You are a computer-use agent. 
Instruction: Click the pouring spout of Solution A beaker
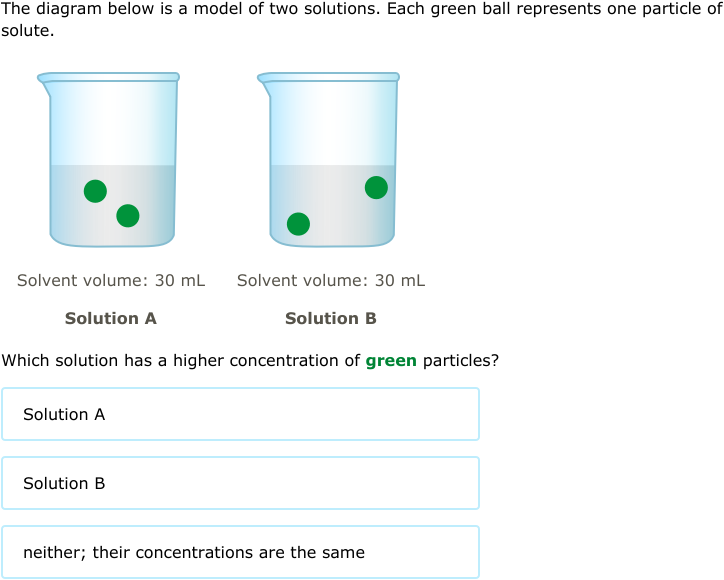(44, 80)
